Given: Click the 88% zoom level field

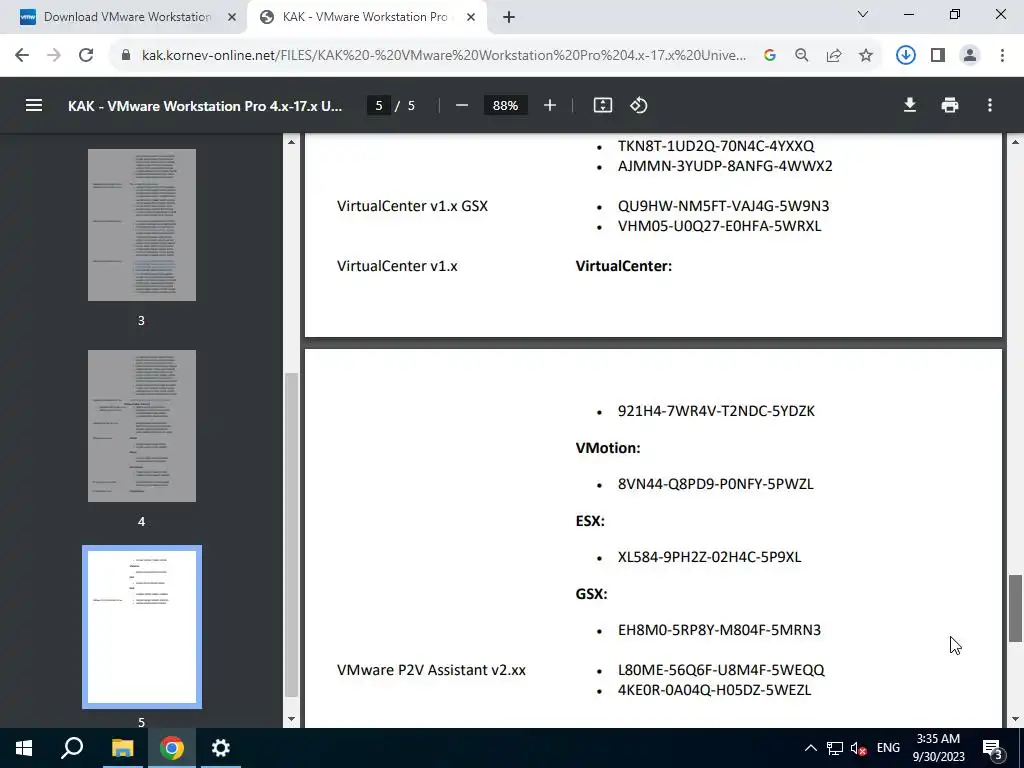Looking at the screenshot, I should (x=505, y=105).
